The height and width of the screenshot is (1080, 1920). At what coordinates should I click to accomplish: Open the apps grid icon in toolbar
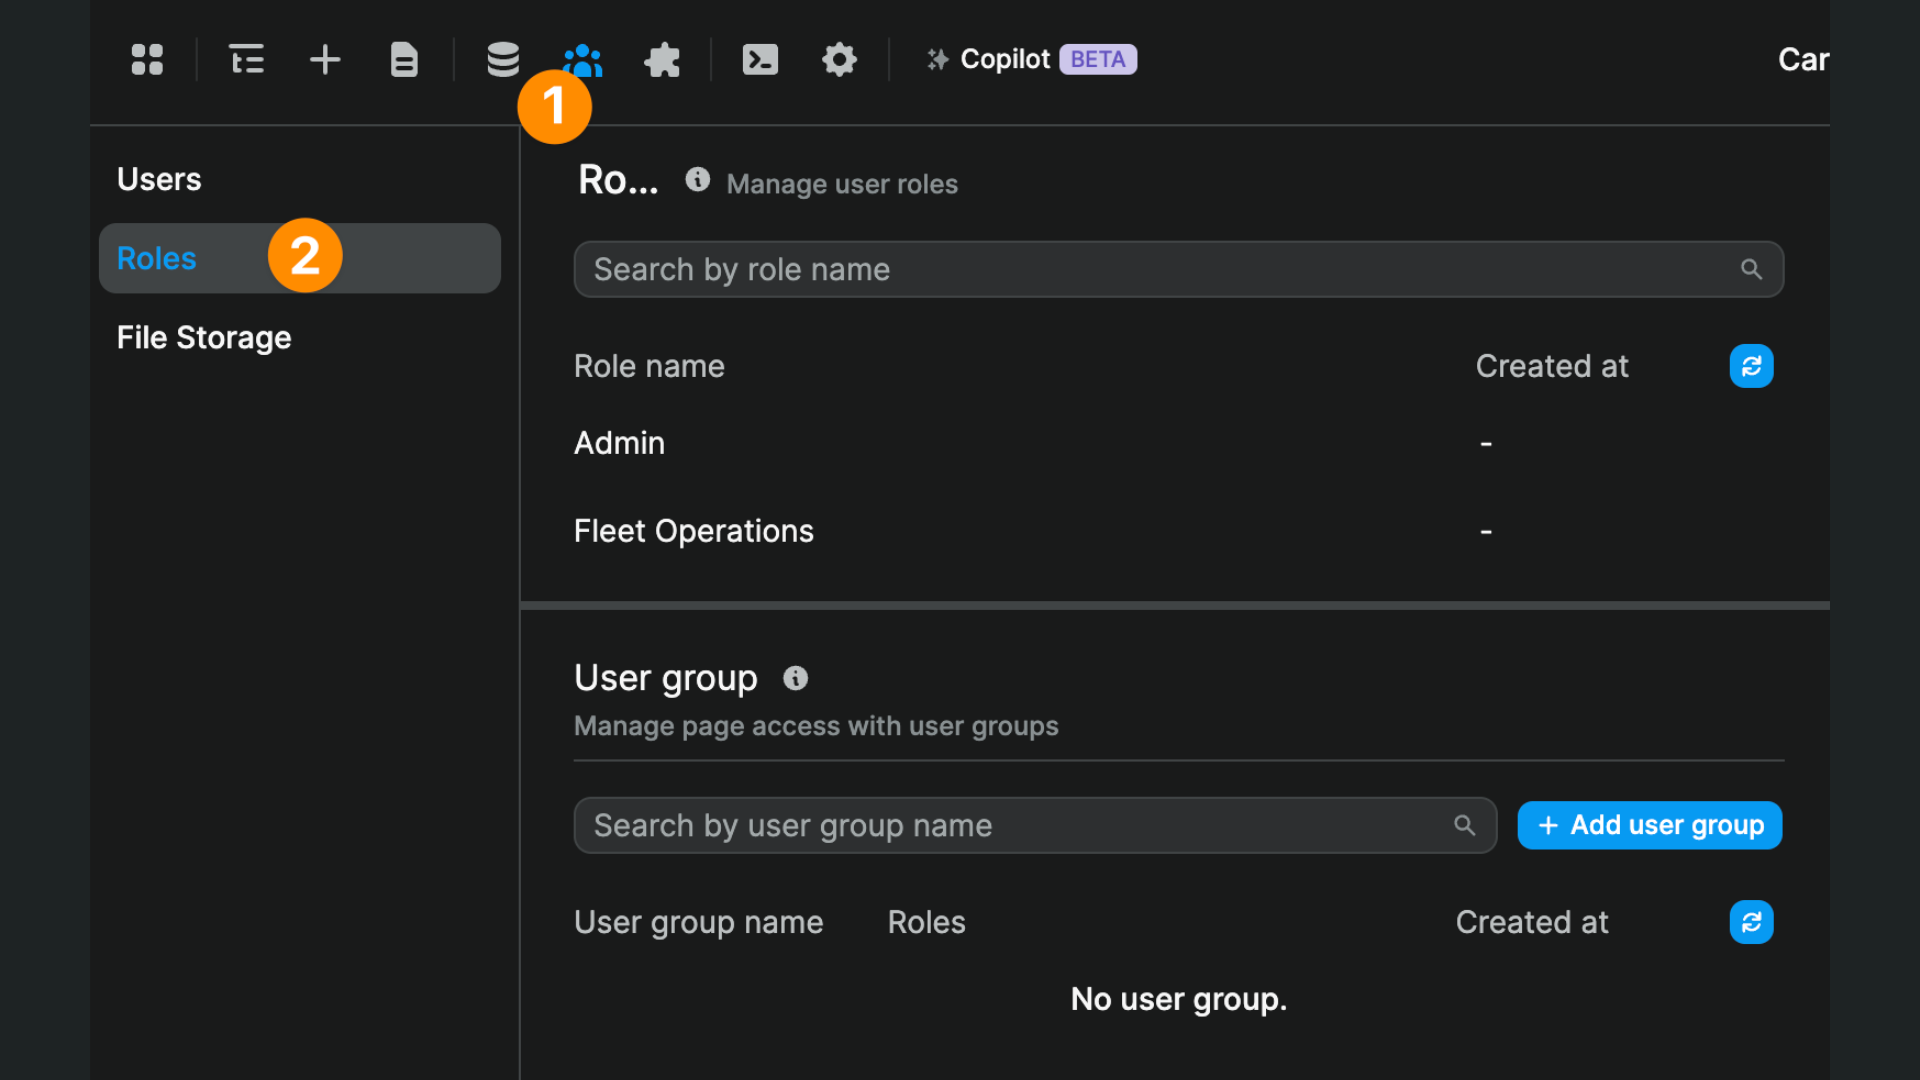[x=147, y=60]
